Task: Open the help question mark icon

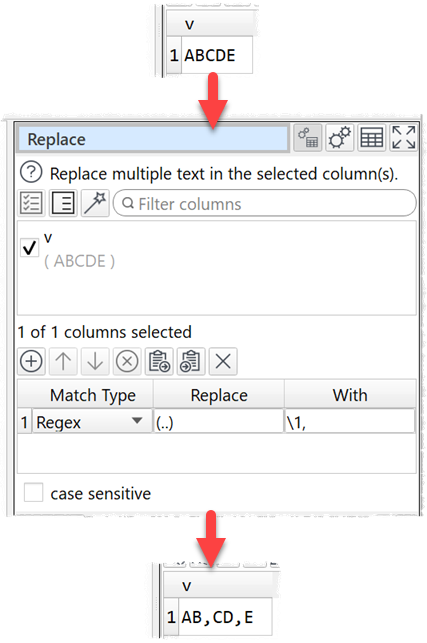Action: [31, 172]
